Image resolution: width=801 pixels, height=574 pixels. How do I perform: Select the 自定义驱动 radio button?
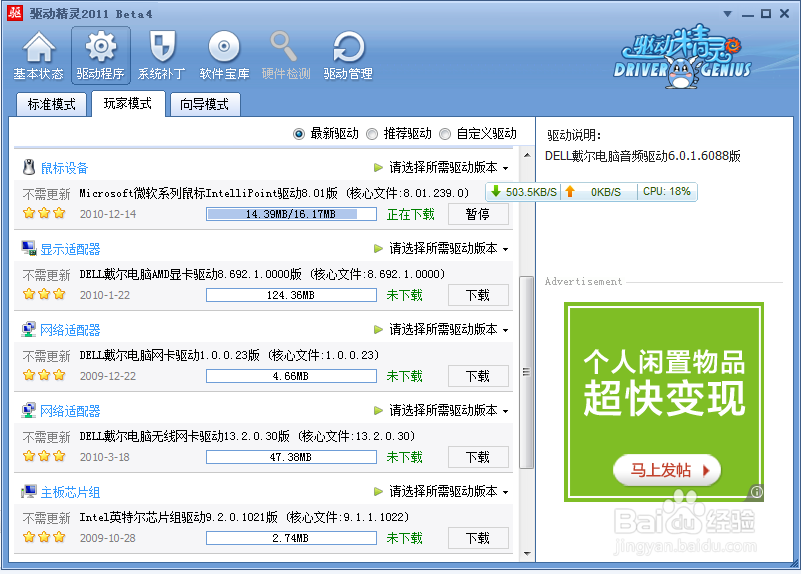pos(445,134)
